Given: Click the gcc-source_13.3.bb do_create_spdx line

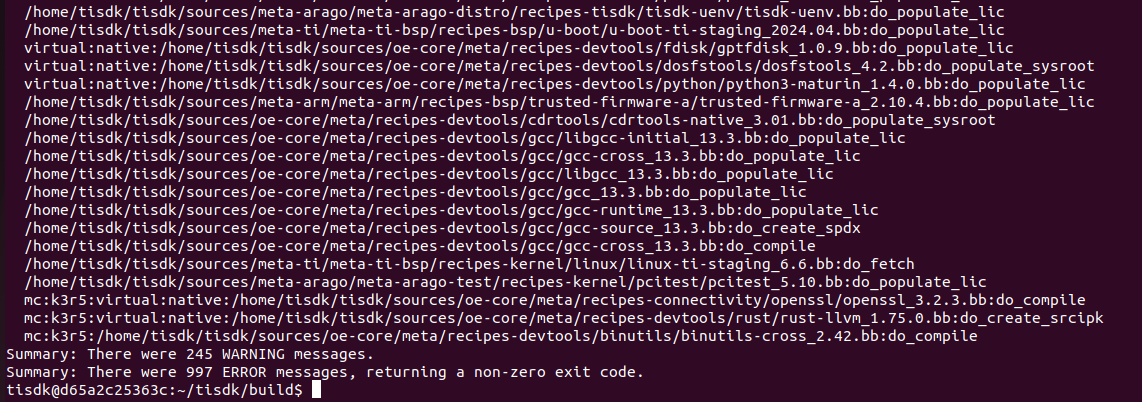Looking at the screenshot, I should click(443, 228).
